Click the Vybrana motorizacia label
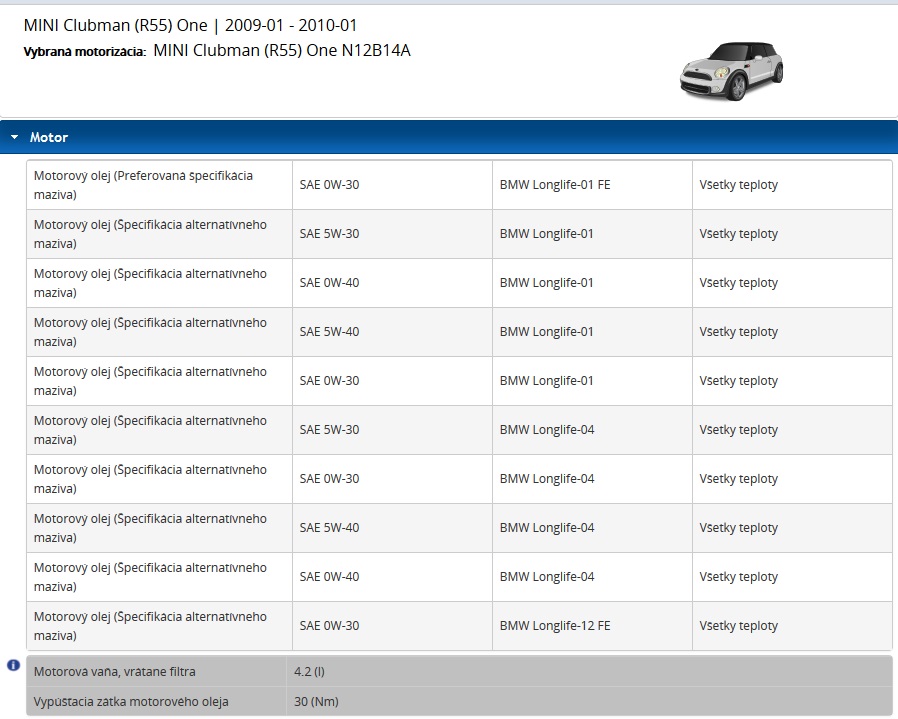 (84, 51)
